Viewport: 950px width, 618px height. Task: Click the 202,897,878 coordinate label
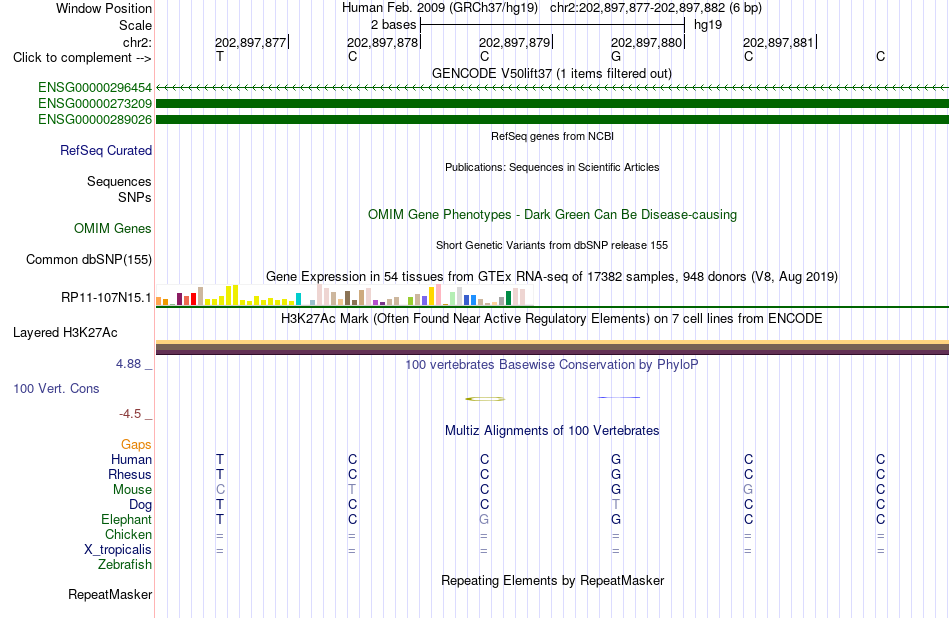click(x=382, y=42)
